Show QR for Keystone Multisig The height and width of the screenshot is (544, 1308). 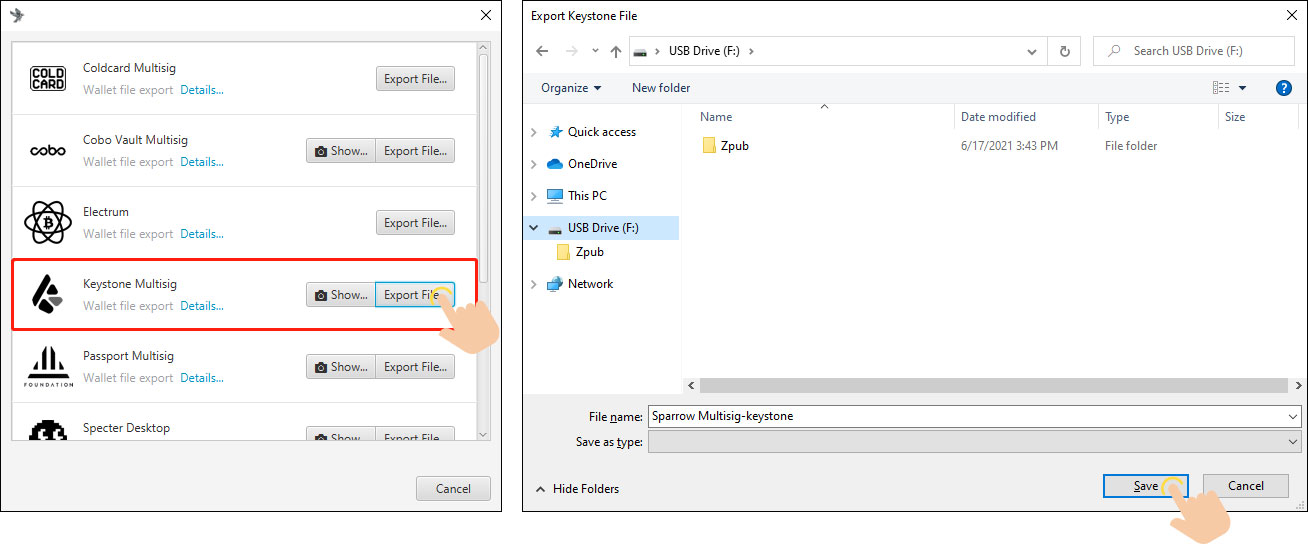(x=340, y=295)
